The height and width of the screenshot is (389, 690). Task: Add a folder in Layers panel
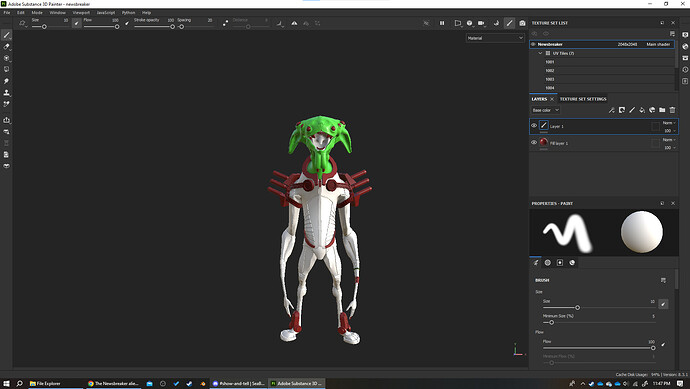[x=662, y=110]
